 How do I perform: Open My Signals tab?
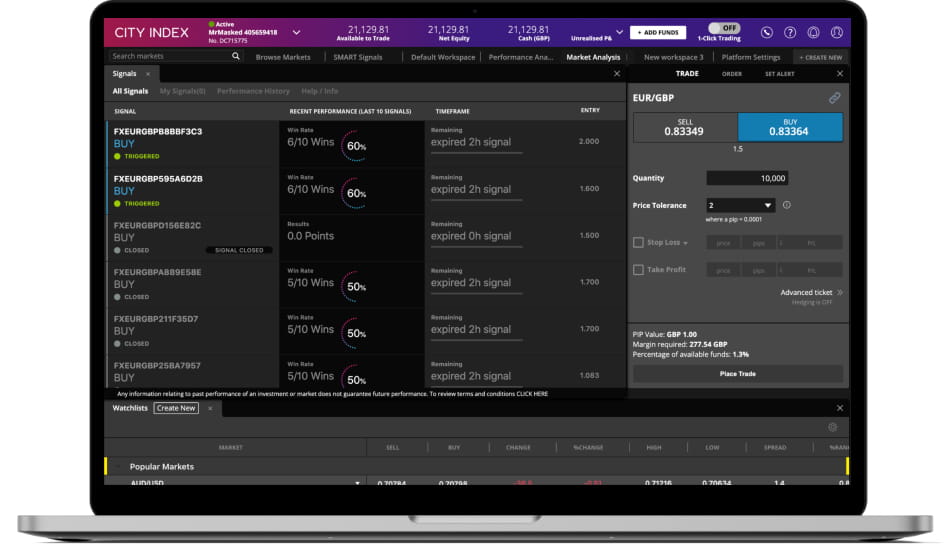182,91
